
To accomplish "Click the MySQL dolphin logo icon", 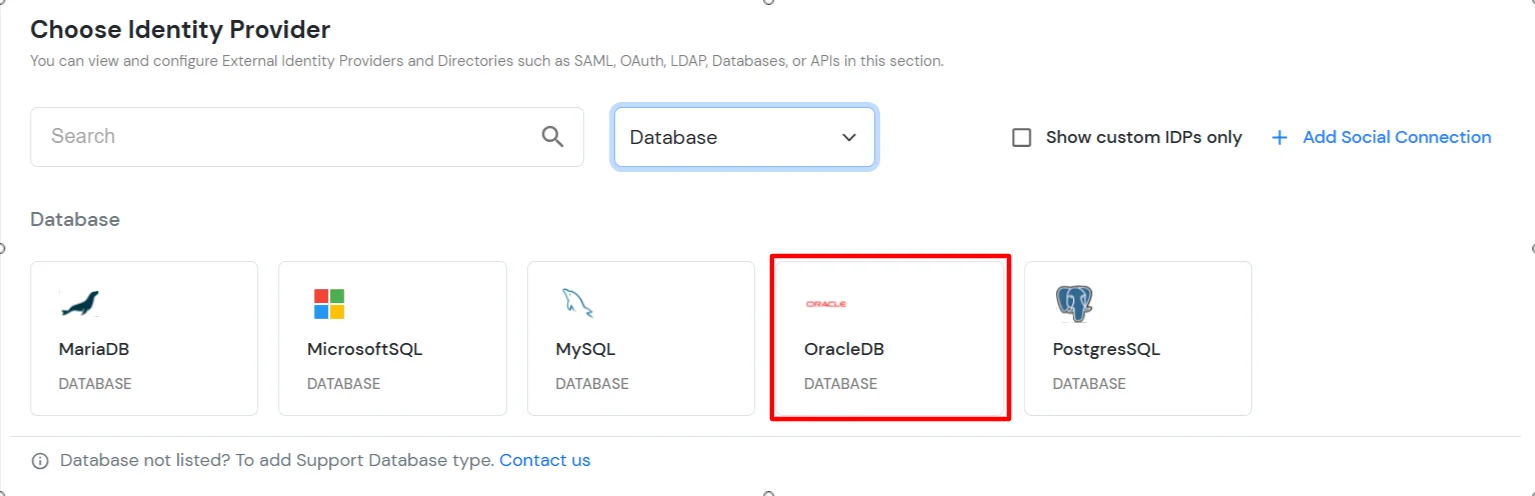I will (x=576, y=303).
